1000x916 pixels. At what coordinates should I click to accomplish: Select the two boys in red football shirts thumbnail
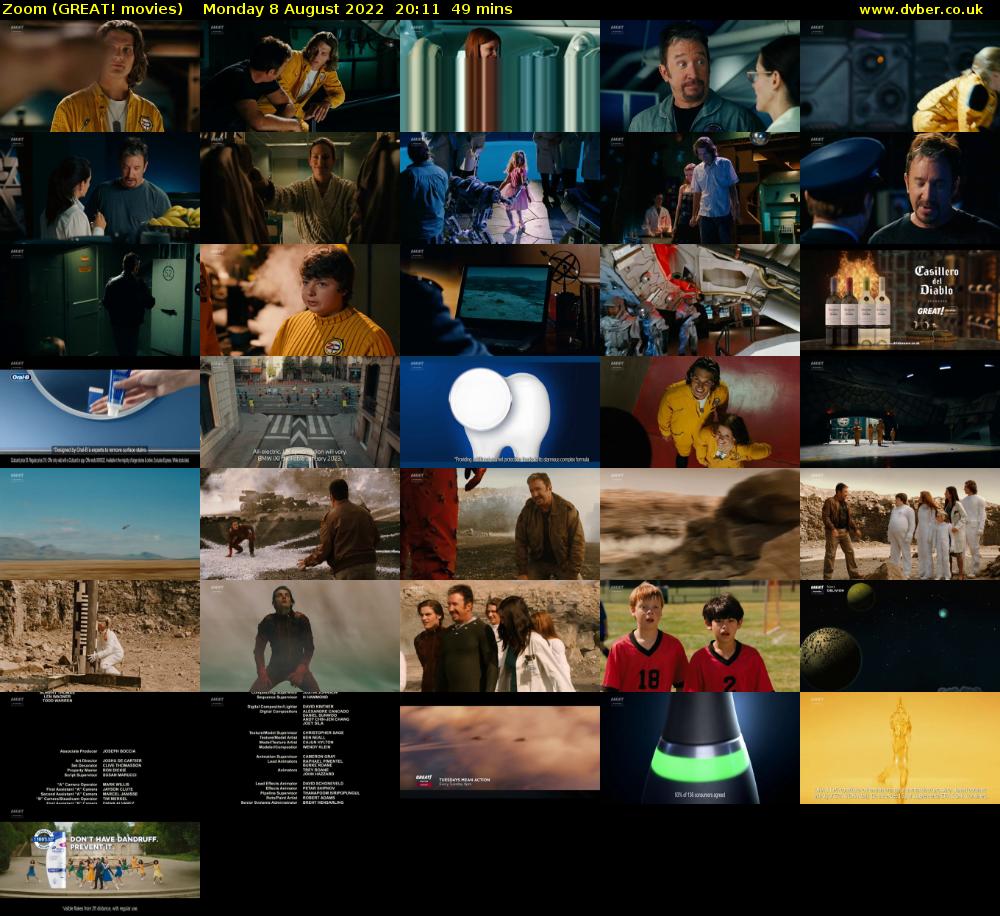700,636
